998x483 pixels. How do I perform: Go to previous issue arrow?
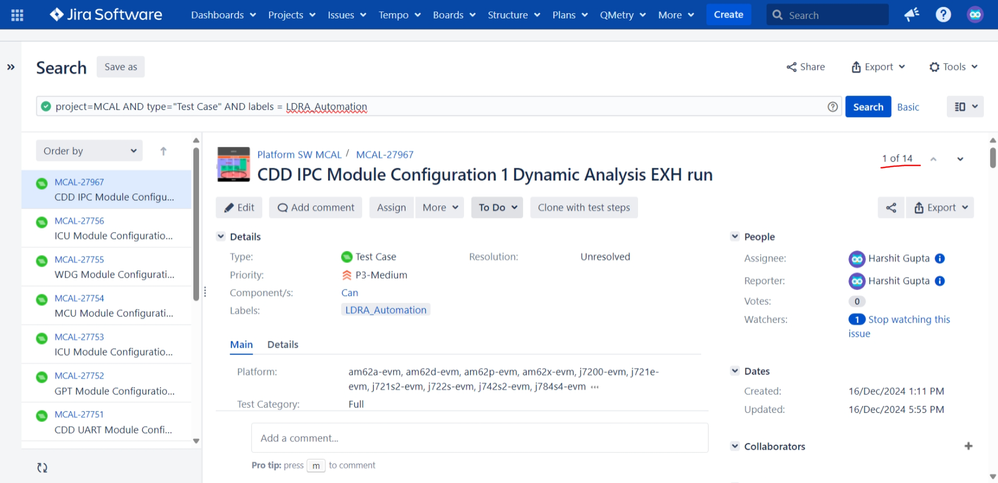tap(933, 159)
